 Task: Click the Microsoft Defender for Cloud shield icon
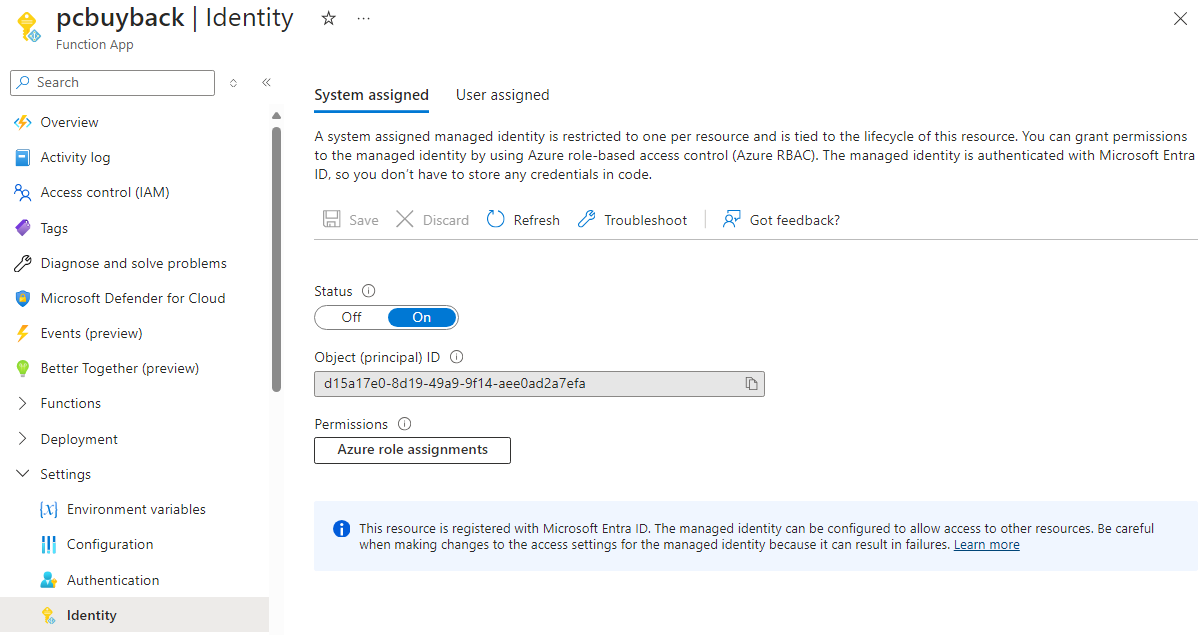(x=22, y=298)
